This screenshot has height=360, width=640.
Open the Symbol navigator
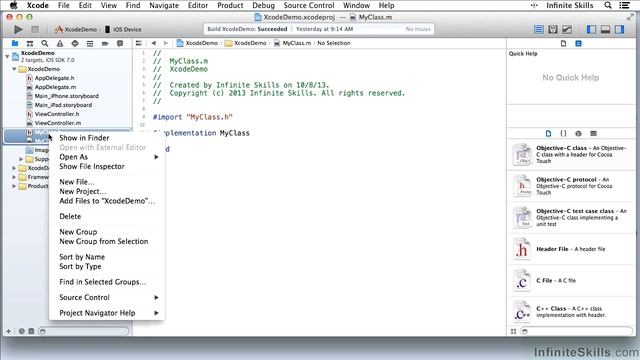pos(30,43)
